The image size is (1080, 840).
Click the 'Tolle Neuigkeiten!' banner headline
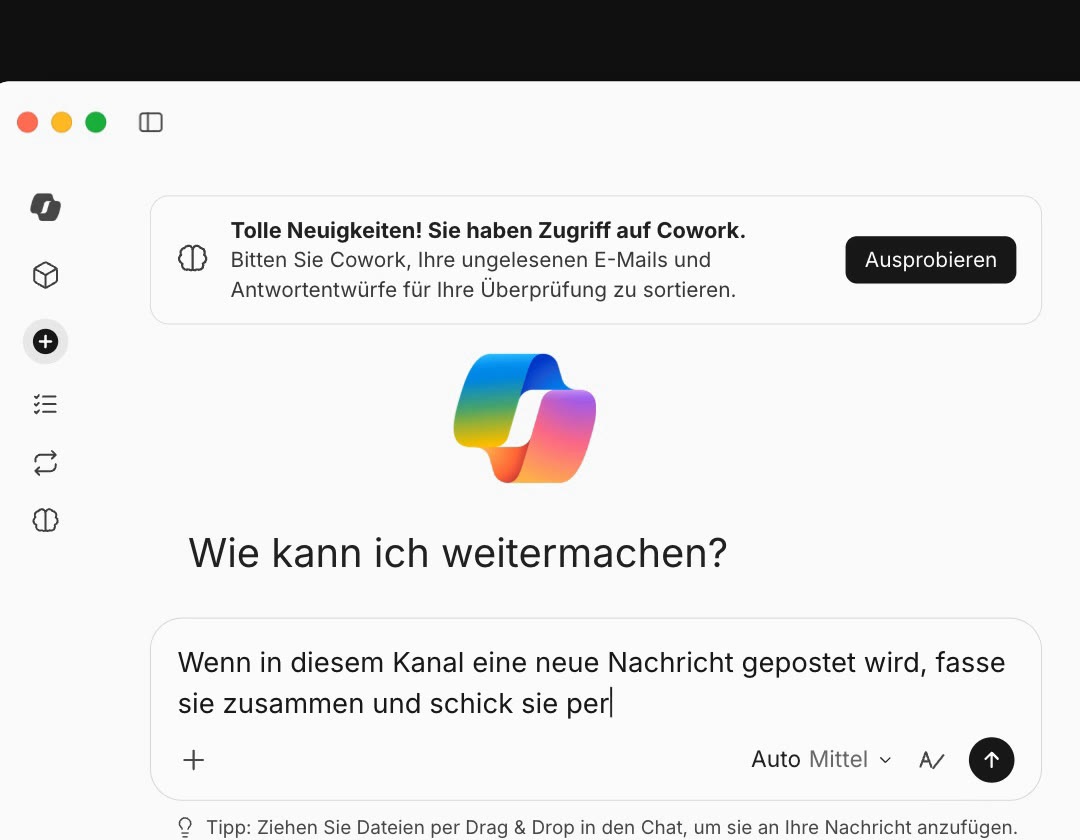click(488, 230)
